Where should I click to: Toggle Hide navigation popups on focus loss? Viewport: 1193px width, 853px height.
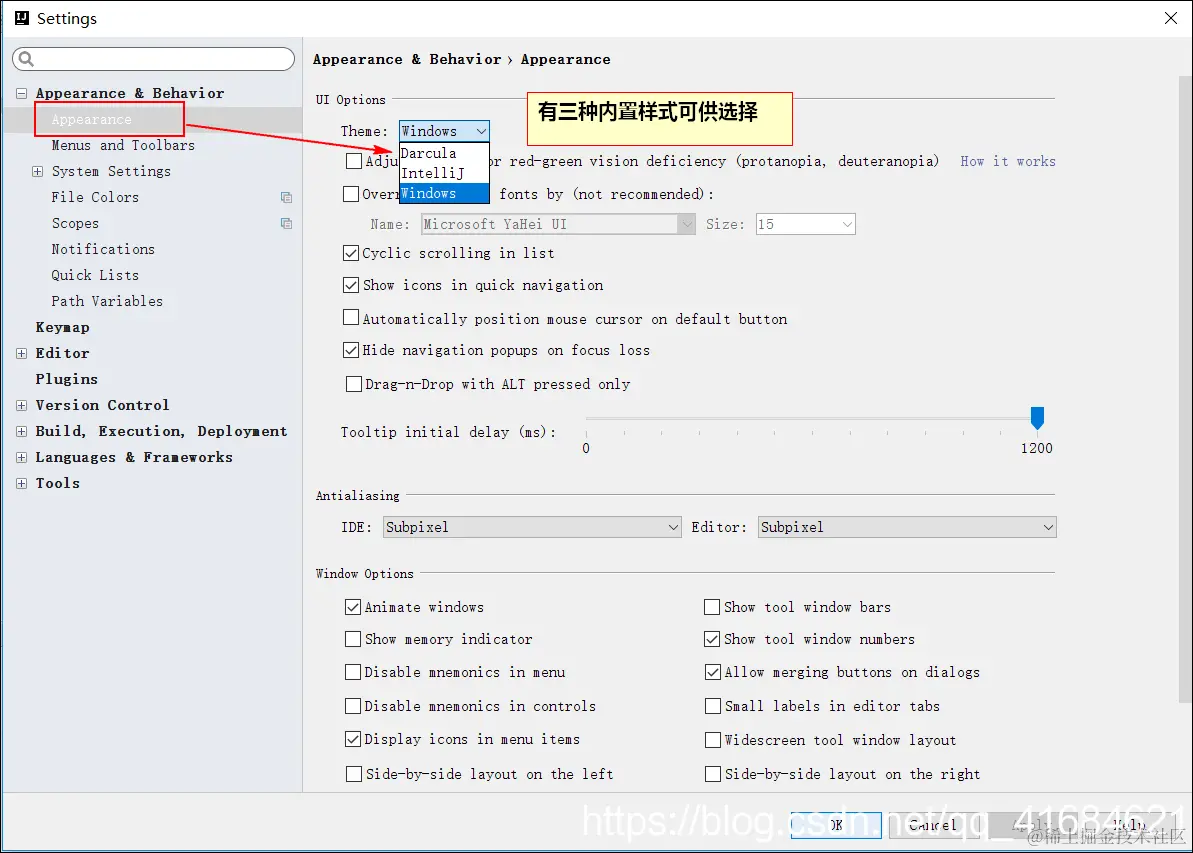click(351, 350)
